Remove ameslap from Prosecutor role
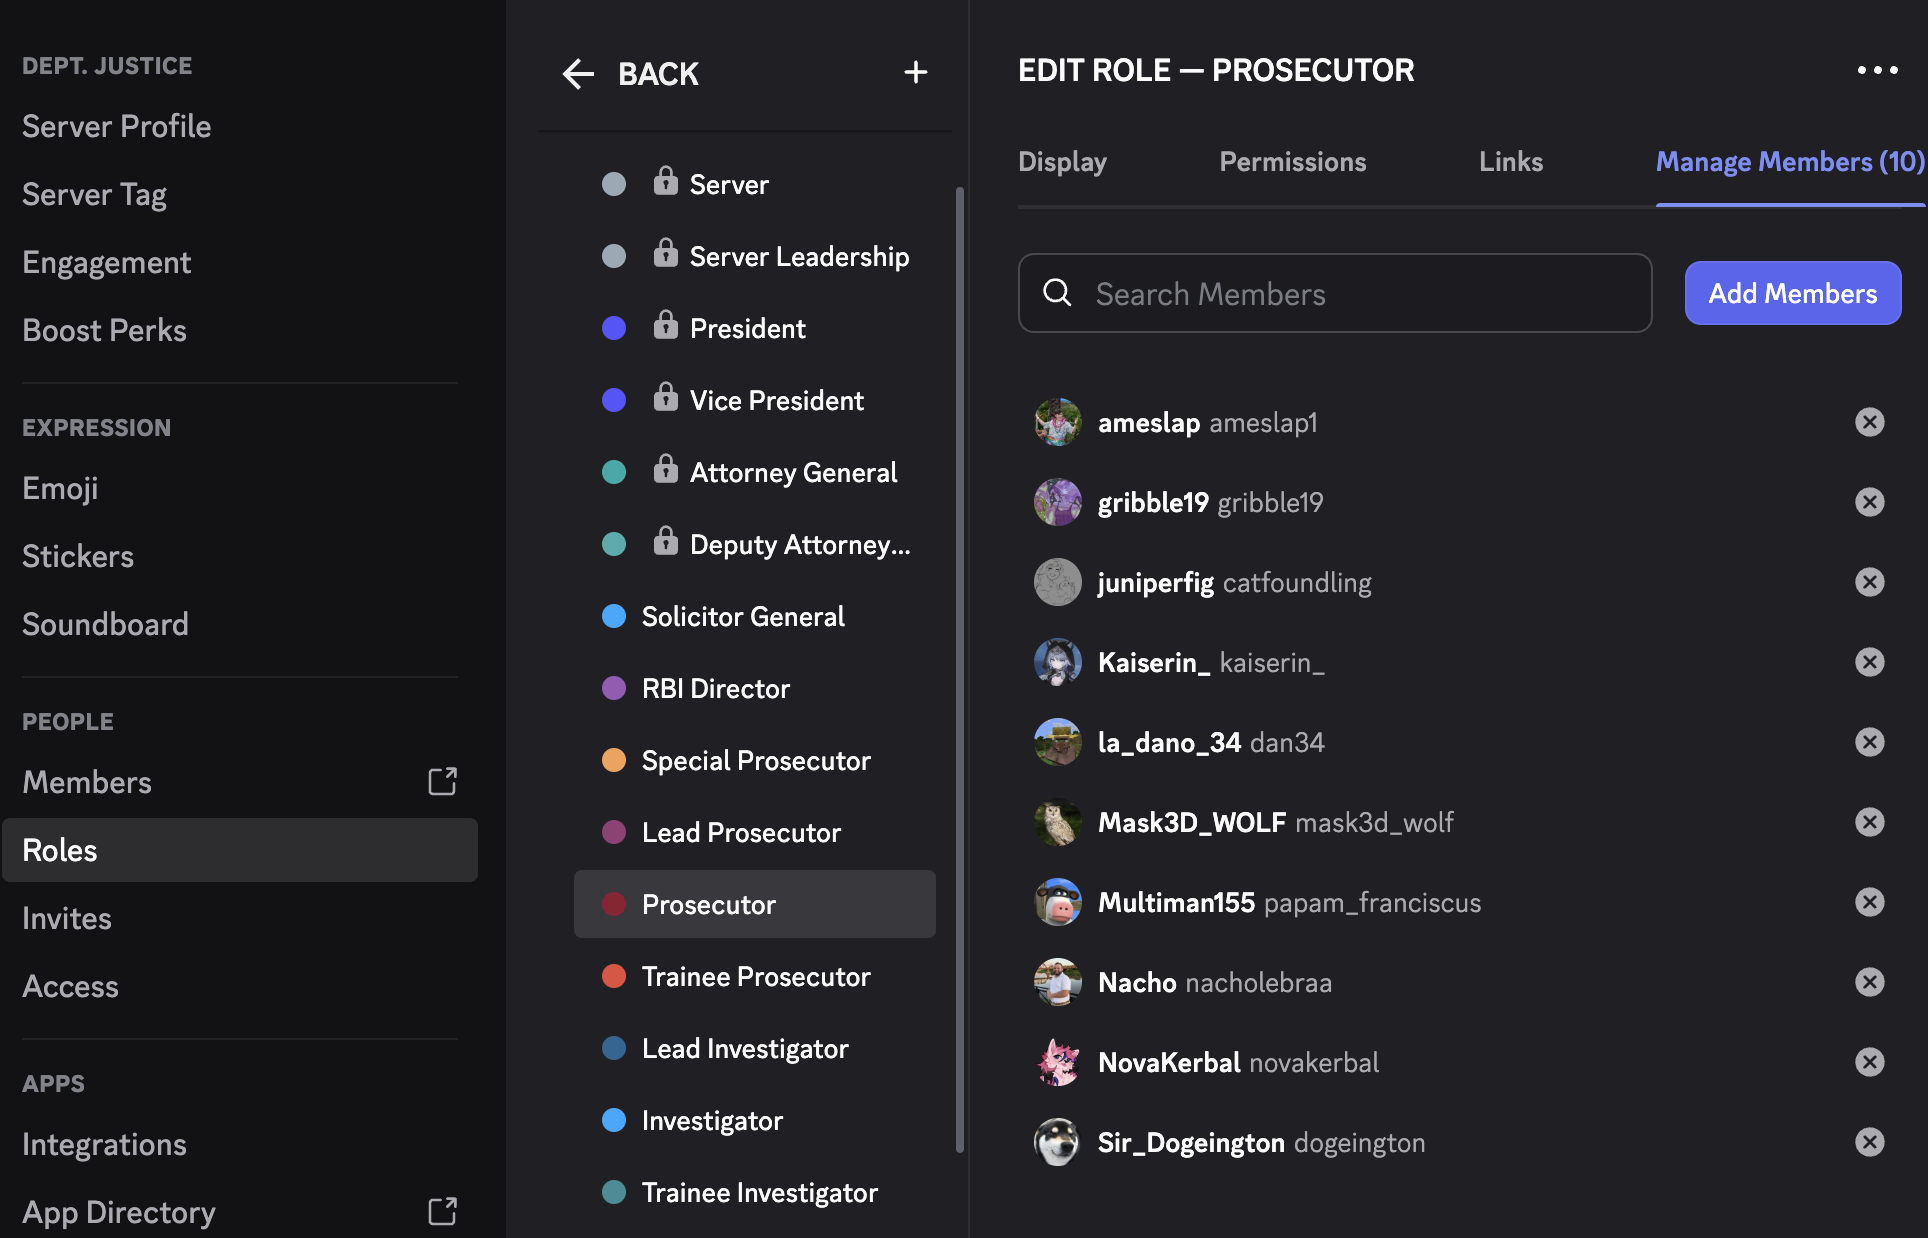Screen dimensions: 1928x1238 1869,422
